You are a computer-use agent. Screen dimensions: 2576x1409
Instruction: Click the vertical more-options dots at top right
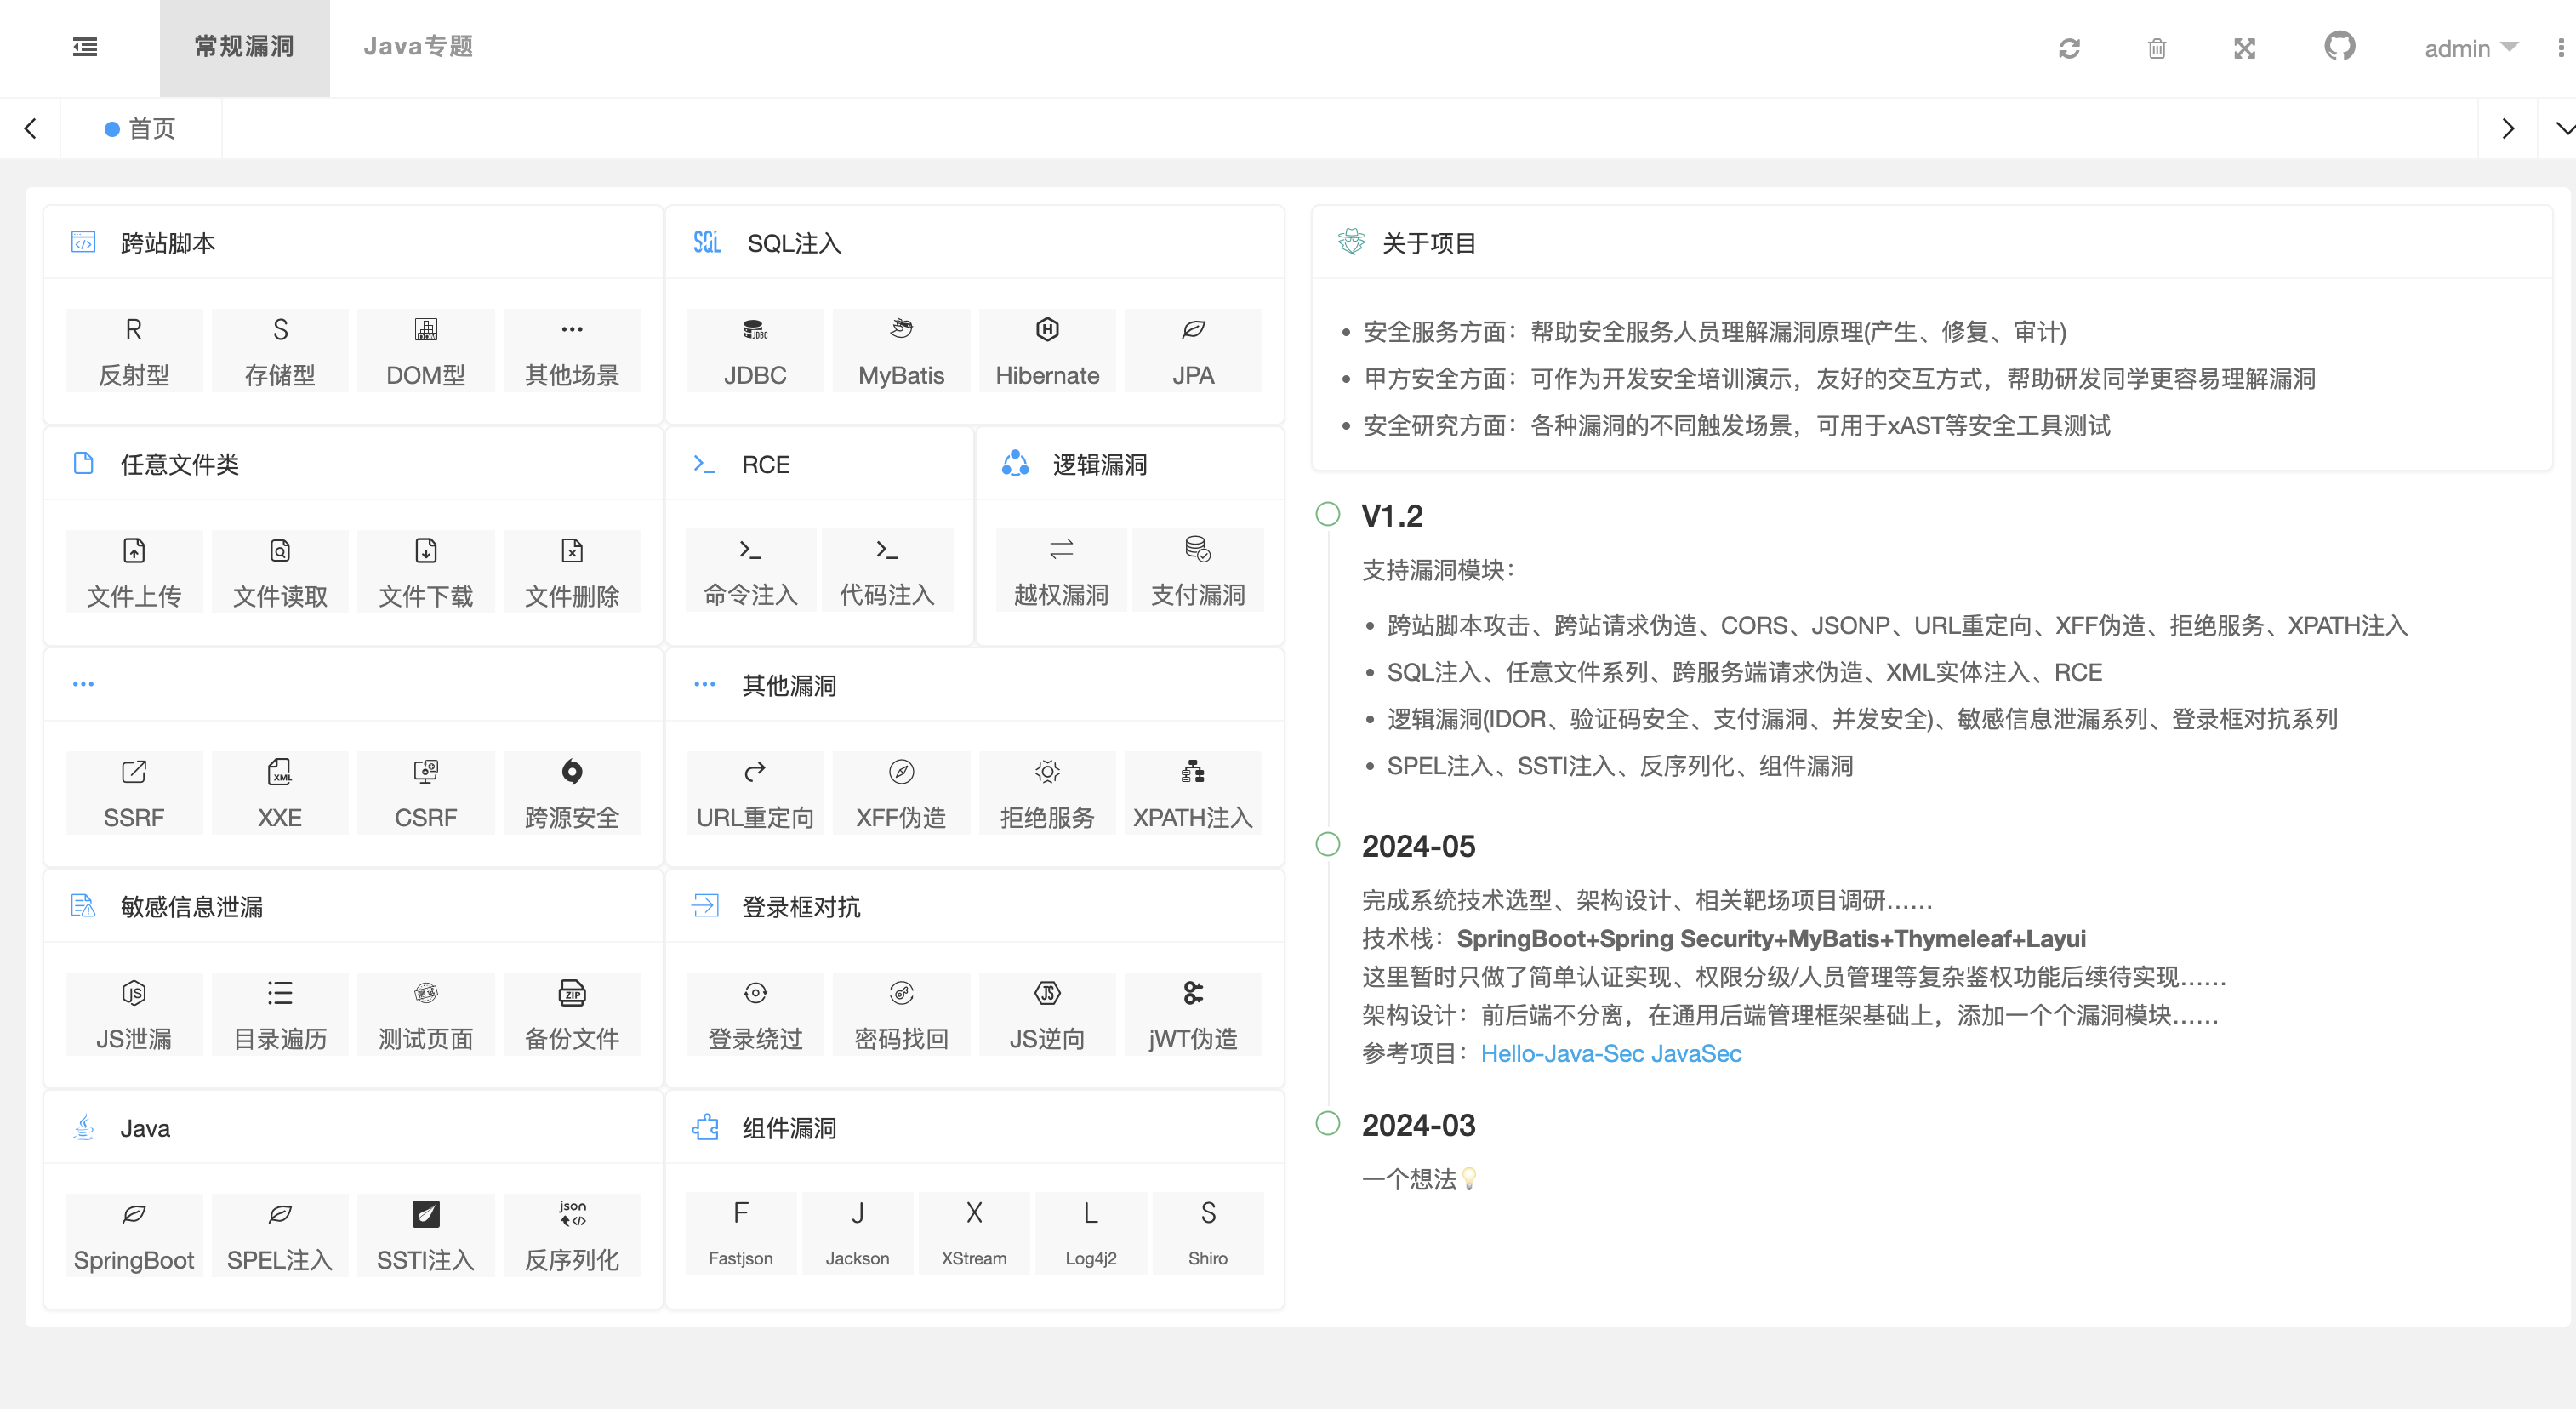coord(2560,48)
